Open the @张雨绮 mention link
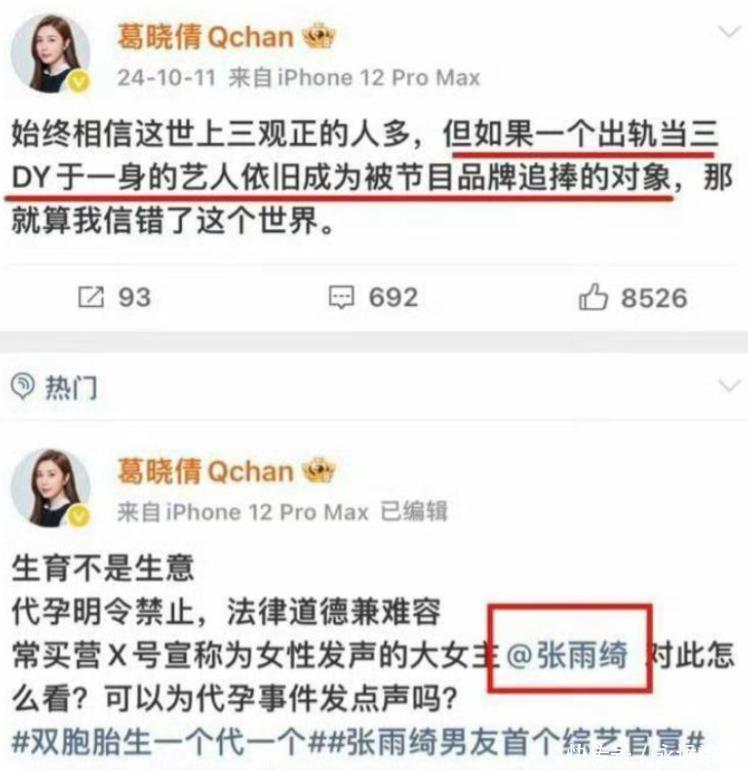The width and height of the screenshot is (748, 770). [567, 655]
